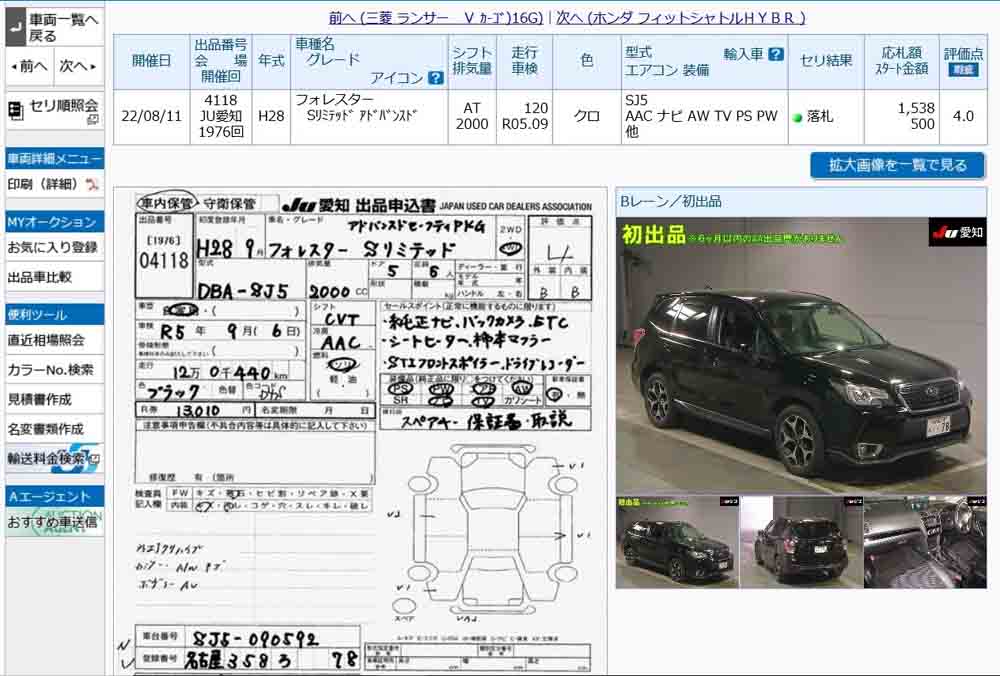View the rear-view Forester thumbnail

coord(800,542)
